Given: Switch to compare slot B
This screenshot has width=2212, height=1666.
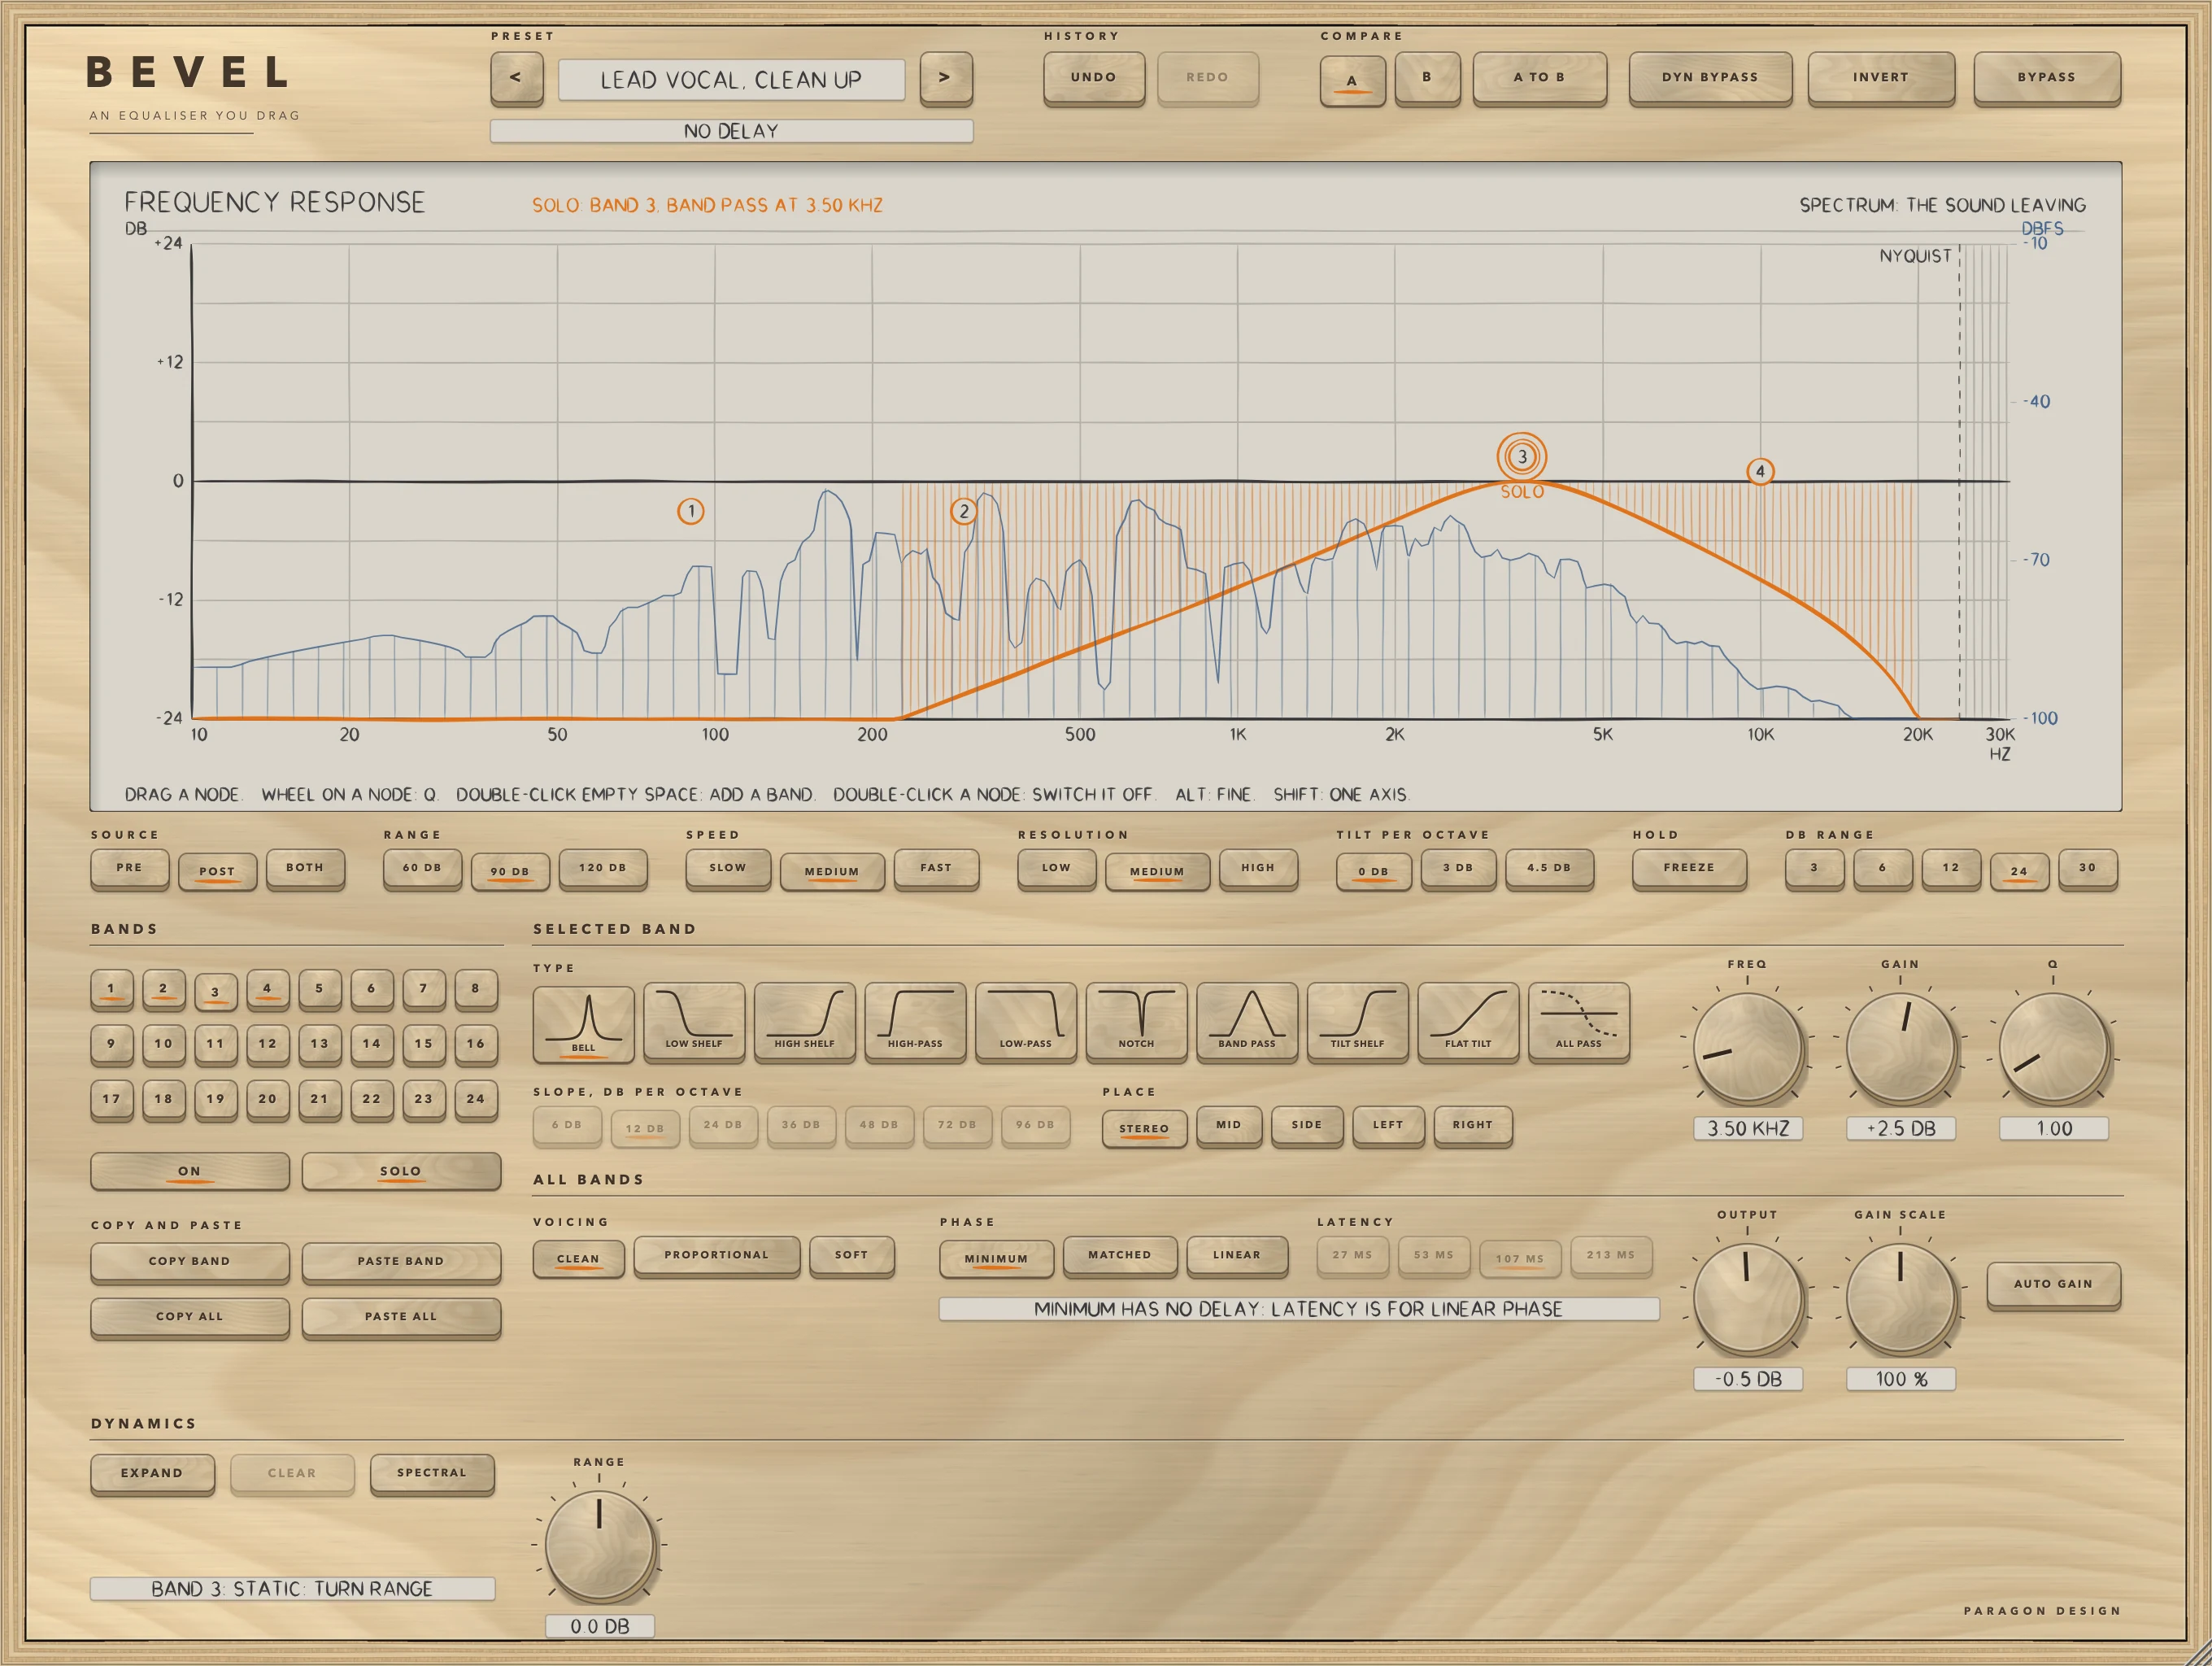Looking at the screenshot, I should tap(1427, 78).
